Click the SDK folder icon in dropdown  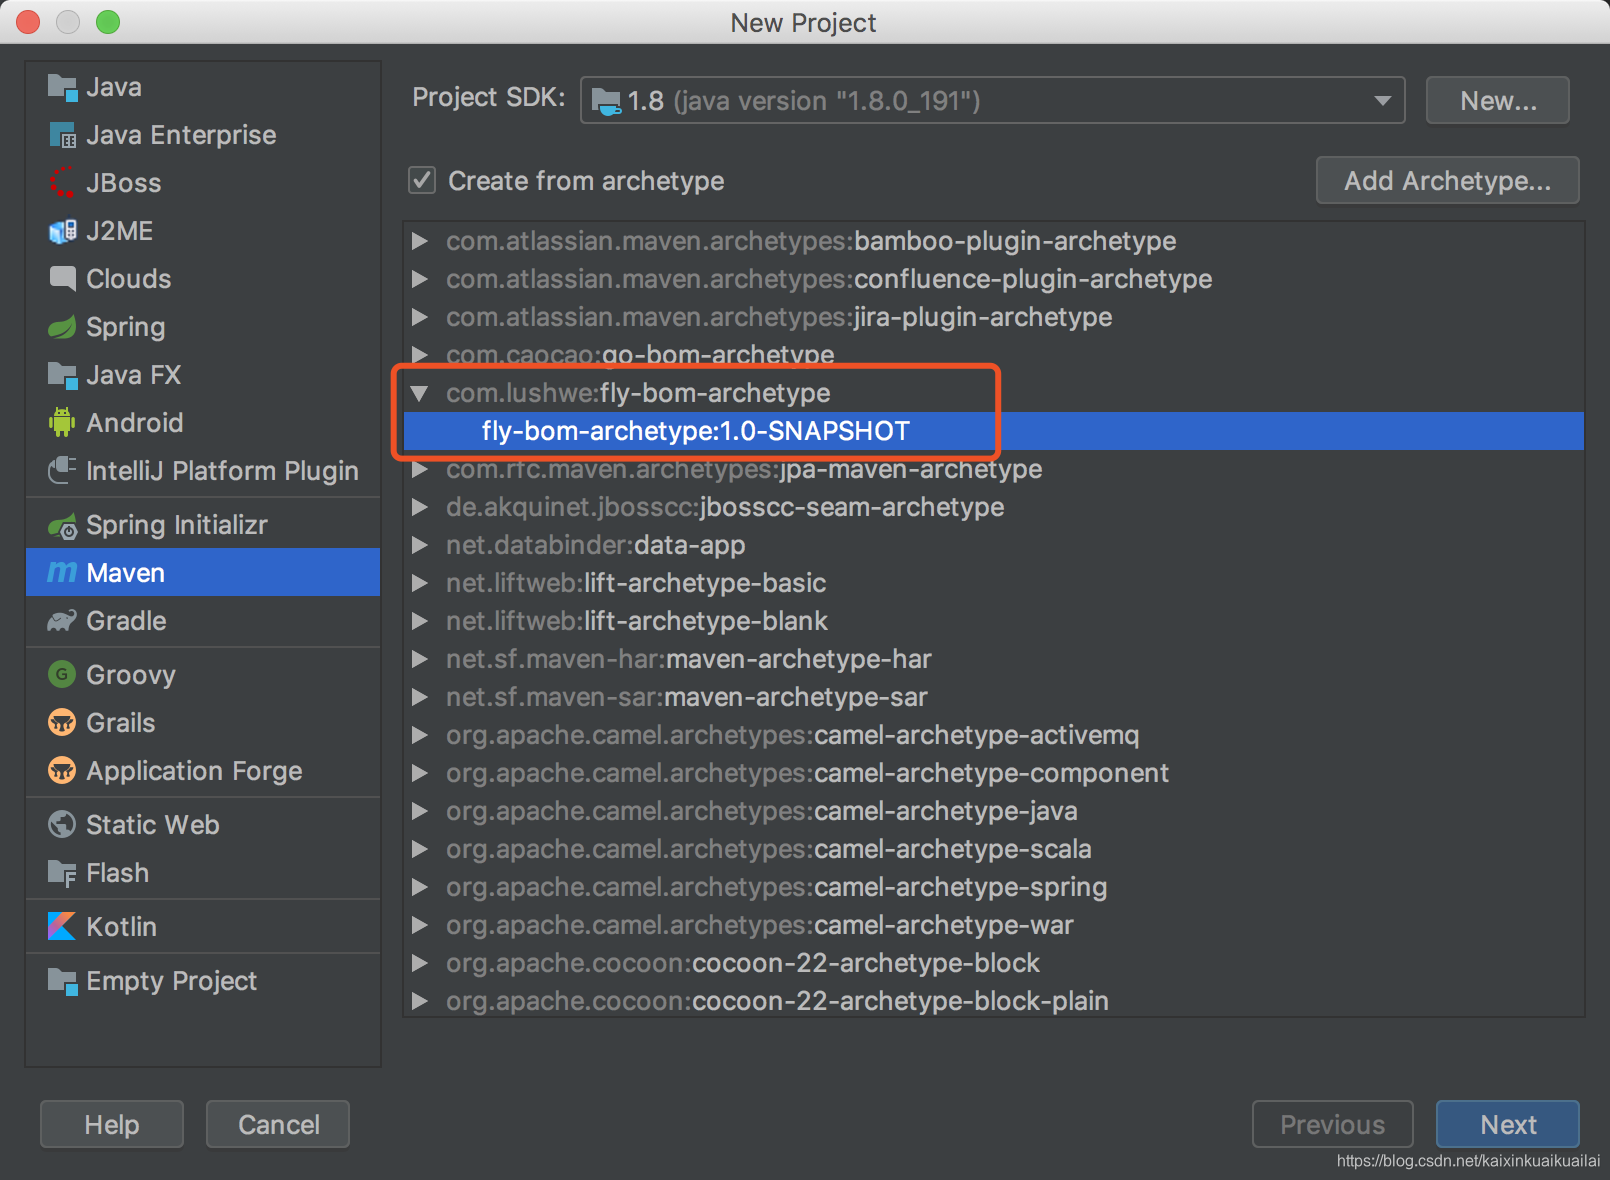606,101
